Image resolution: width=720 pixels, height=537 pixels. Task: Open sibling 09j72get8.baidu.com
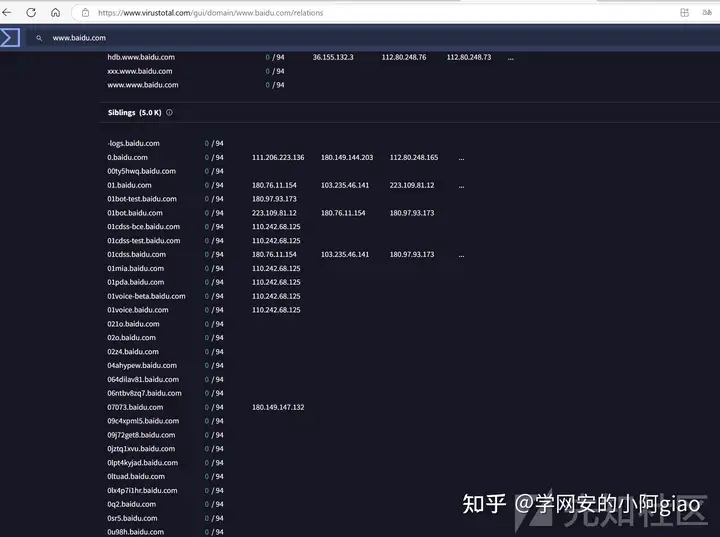tap(141, 435)
